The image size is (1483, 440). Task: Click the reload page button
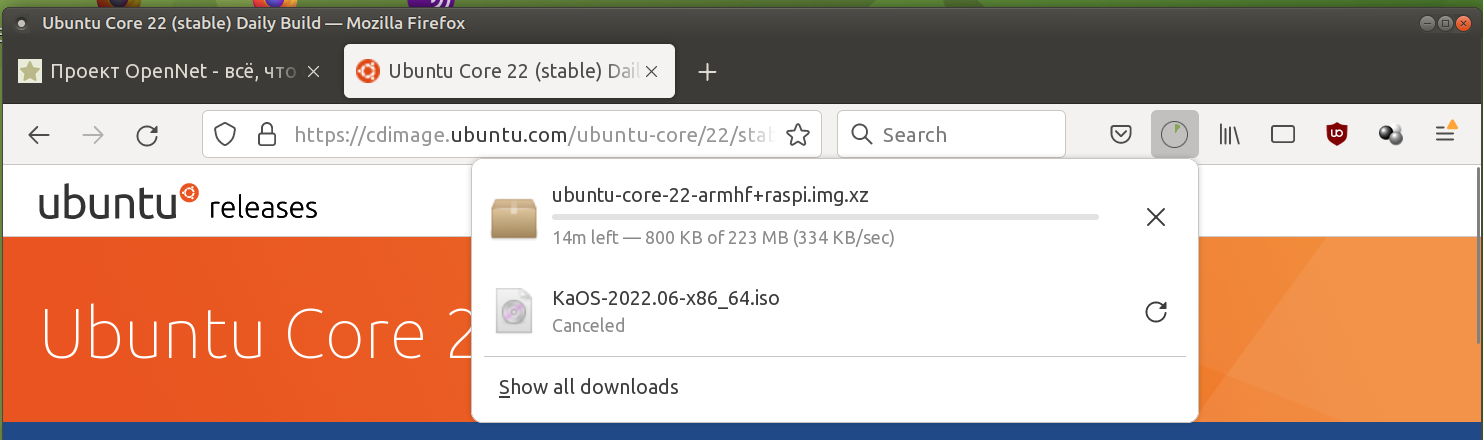pyautogui.click(x=147, y=136)
